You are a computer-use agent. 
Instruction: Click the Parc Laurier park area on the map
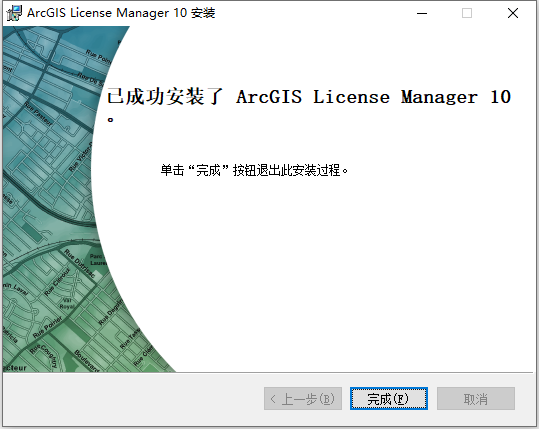(98, 260)
